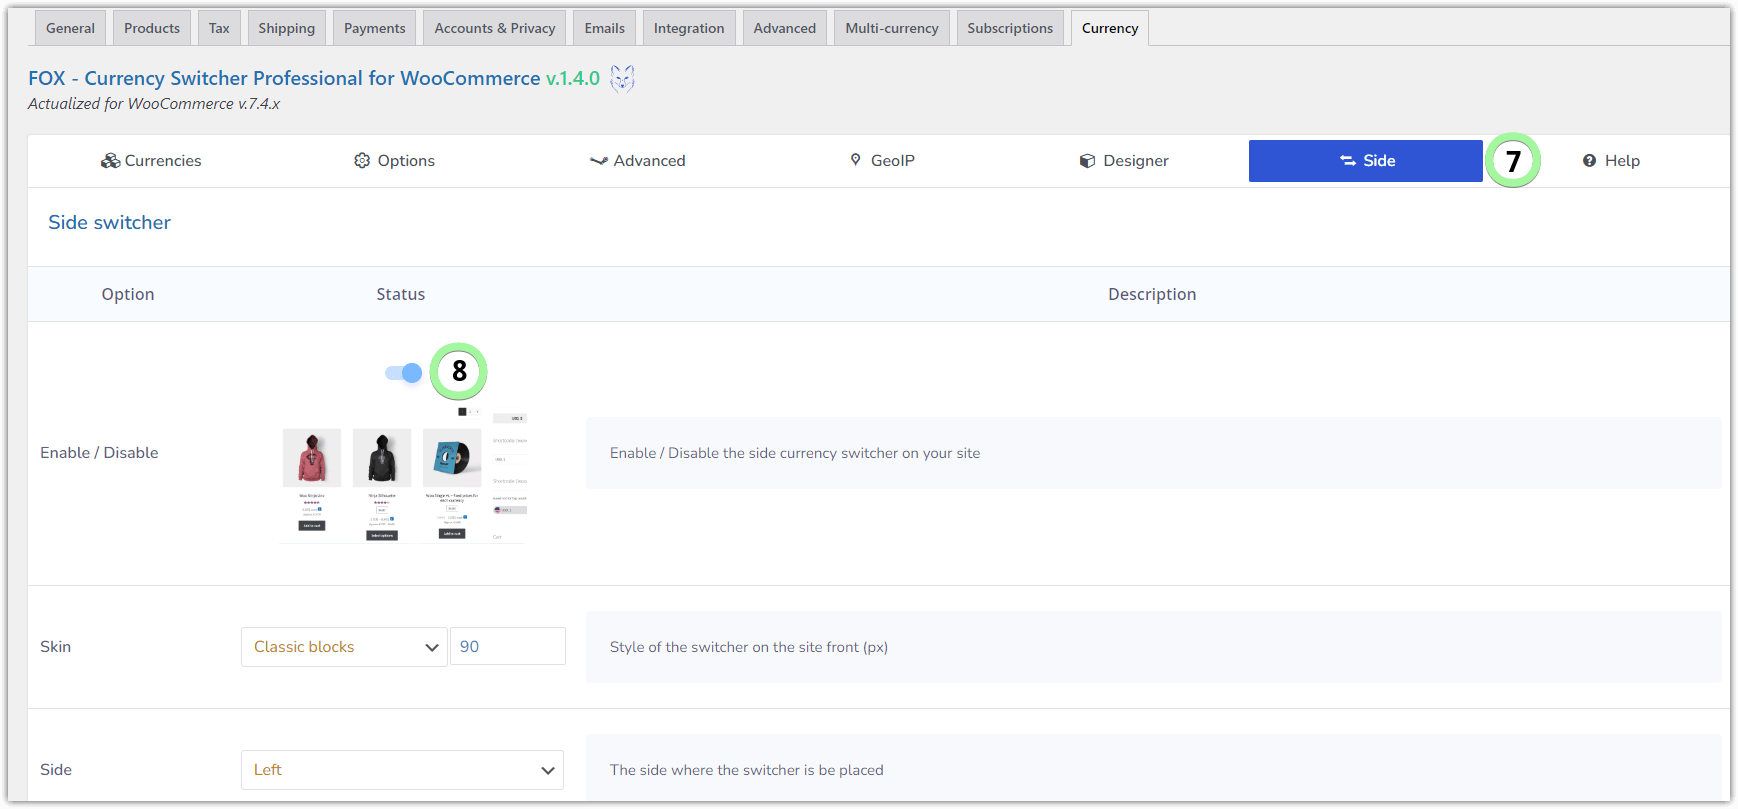Select the blue Side section button

click(x=1366, y=161)
